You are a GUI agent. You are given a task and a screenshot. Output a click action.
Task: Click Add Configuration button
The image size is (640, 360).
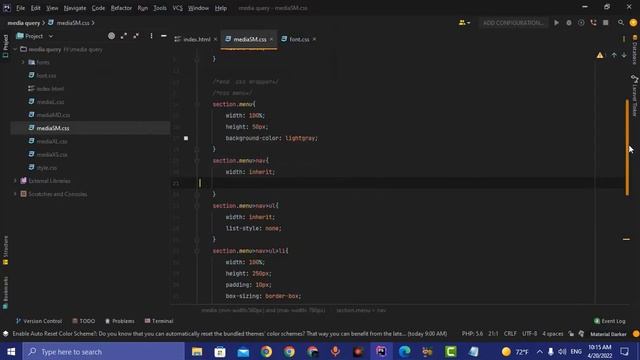pos(513,23)
